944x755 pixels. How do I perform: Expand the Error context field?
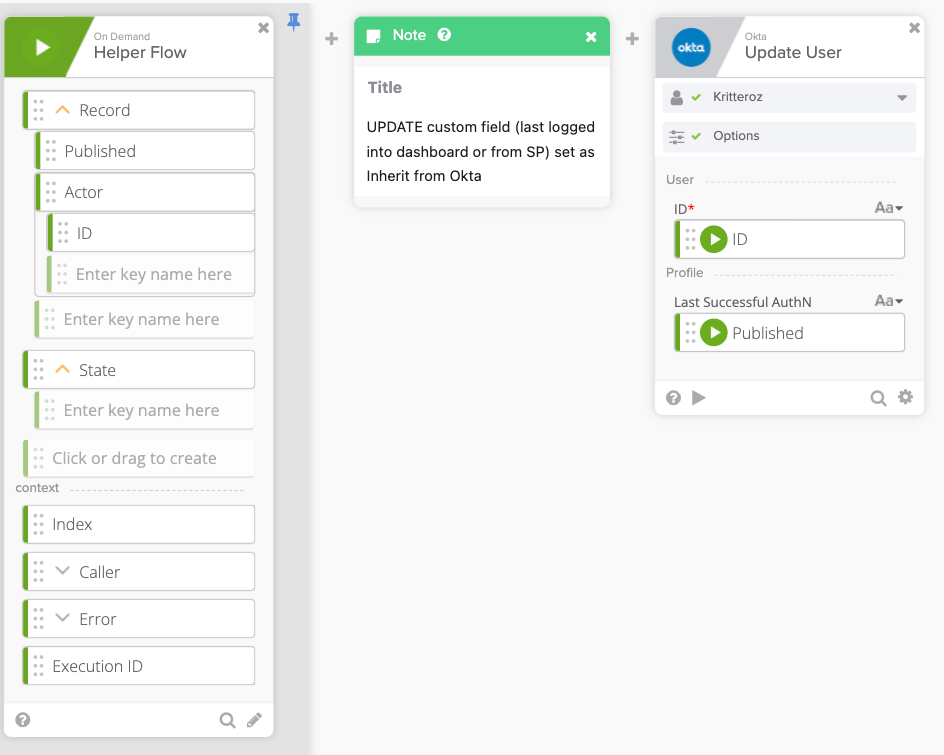pyautogui.click(x=62, y=619)
